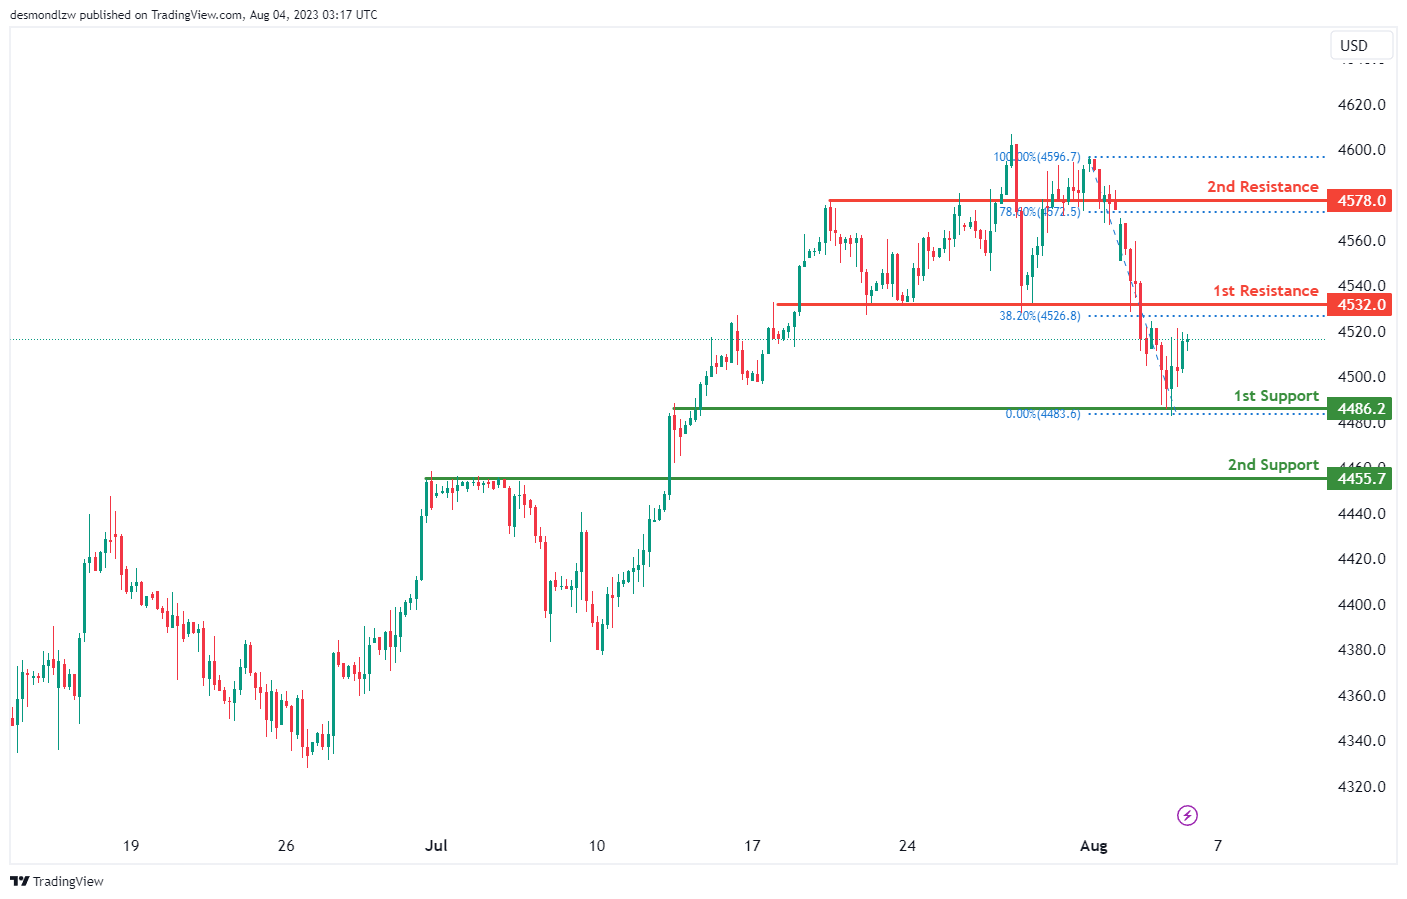The image size is (1407, 899).
Task: Click the 2nd Resistance label
Action: coord(1262,187)
